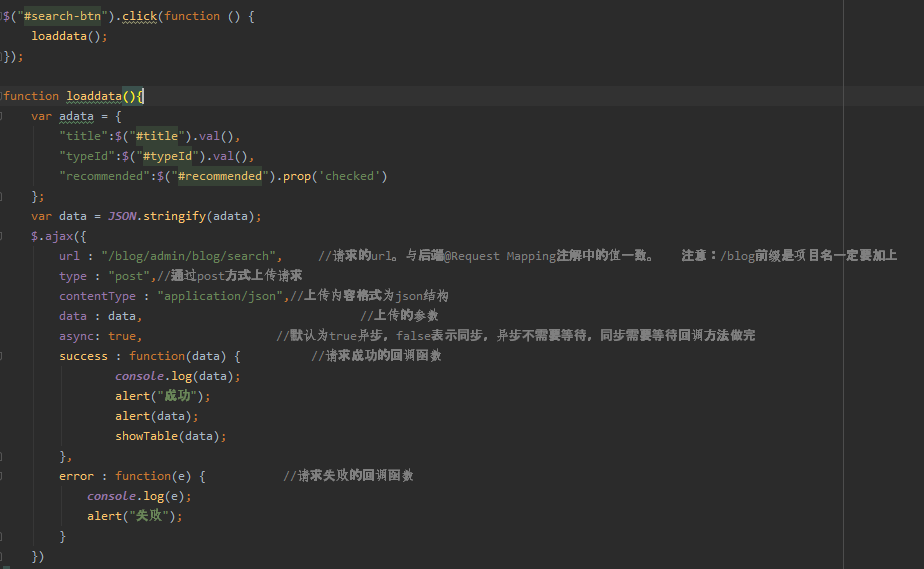Click the "/blog/admin/blog/search" string
The image size is (924, 569).
tap(189, 256)
